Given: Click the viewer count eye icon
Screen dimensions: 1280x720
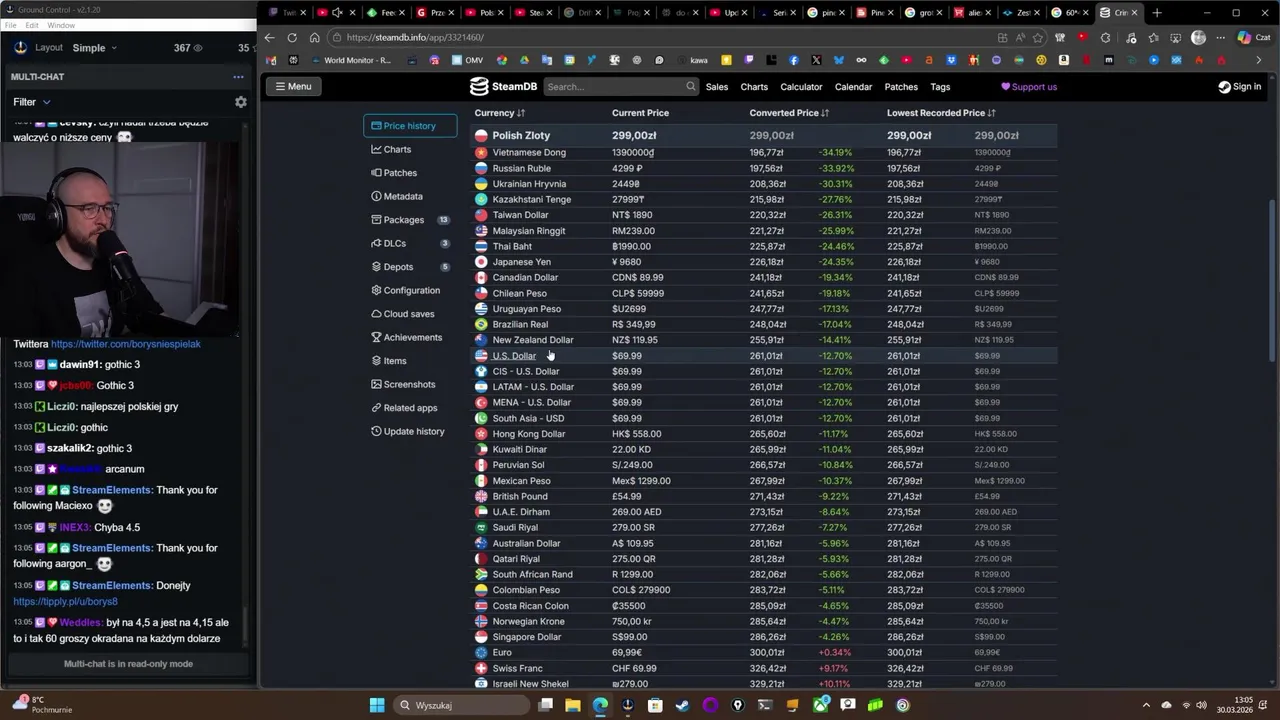Looking at the screenshot, I should (197, 48).
